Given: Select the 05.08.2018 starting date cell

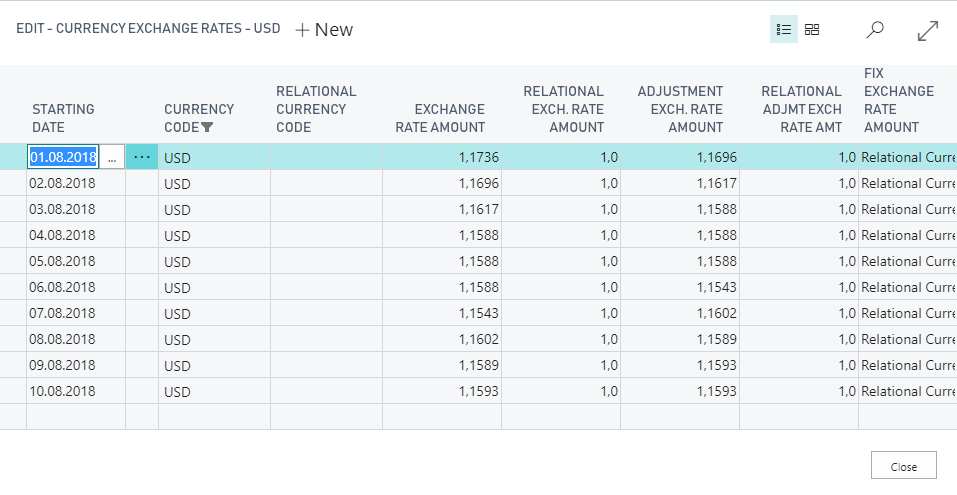Looking at the screenshot, I should click(x=76, y=261).
